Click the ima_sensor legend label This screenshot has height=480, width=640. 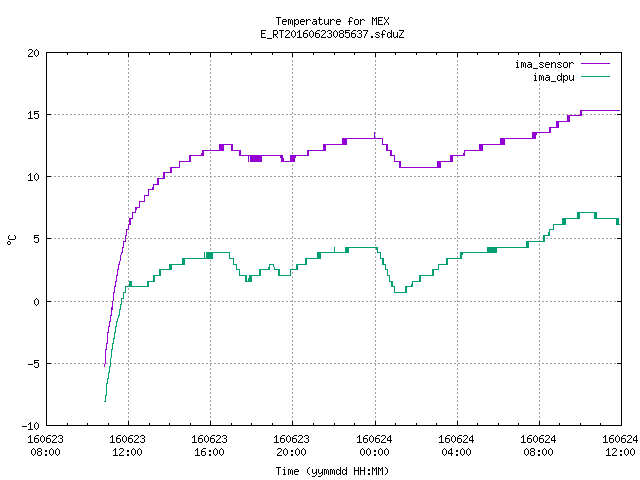544,64
